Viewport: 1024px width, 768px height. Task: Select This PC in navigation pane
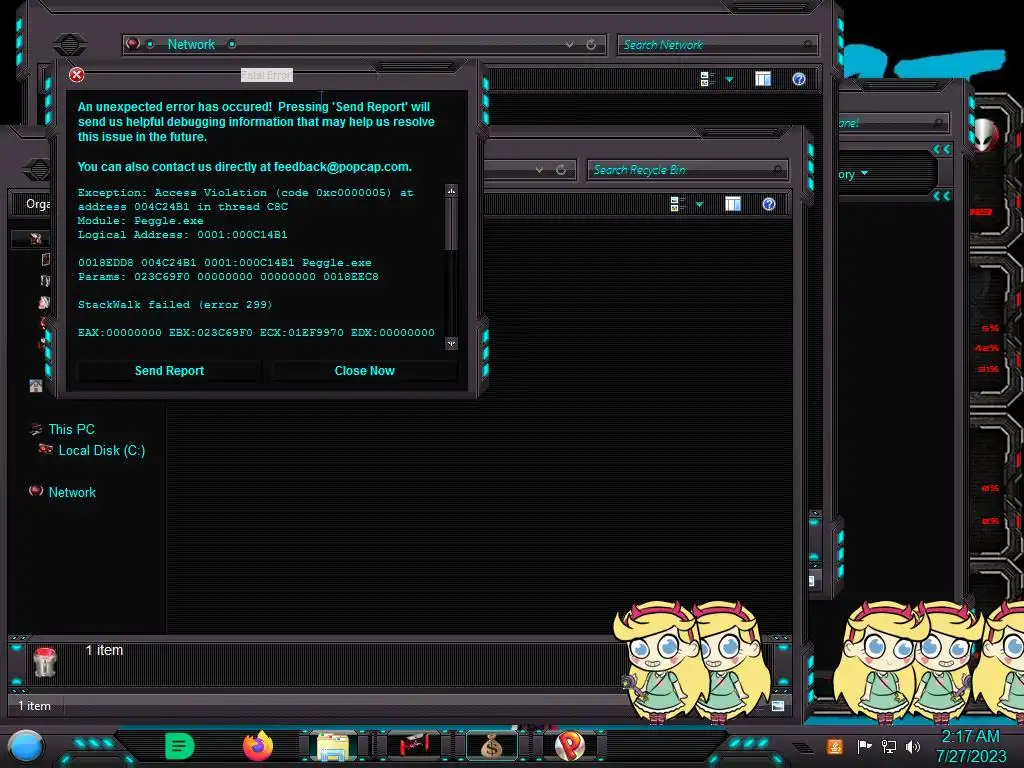71,429
